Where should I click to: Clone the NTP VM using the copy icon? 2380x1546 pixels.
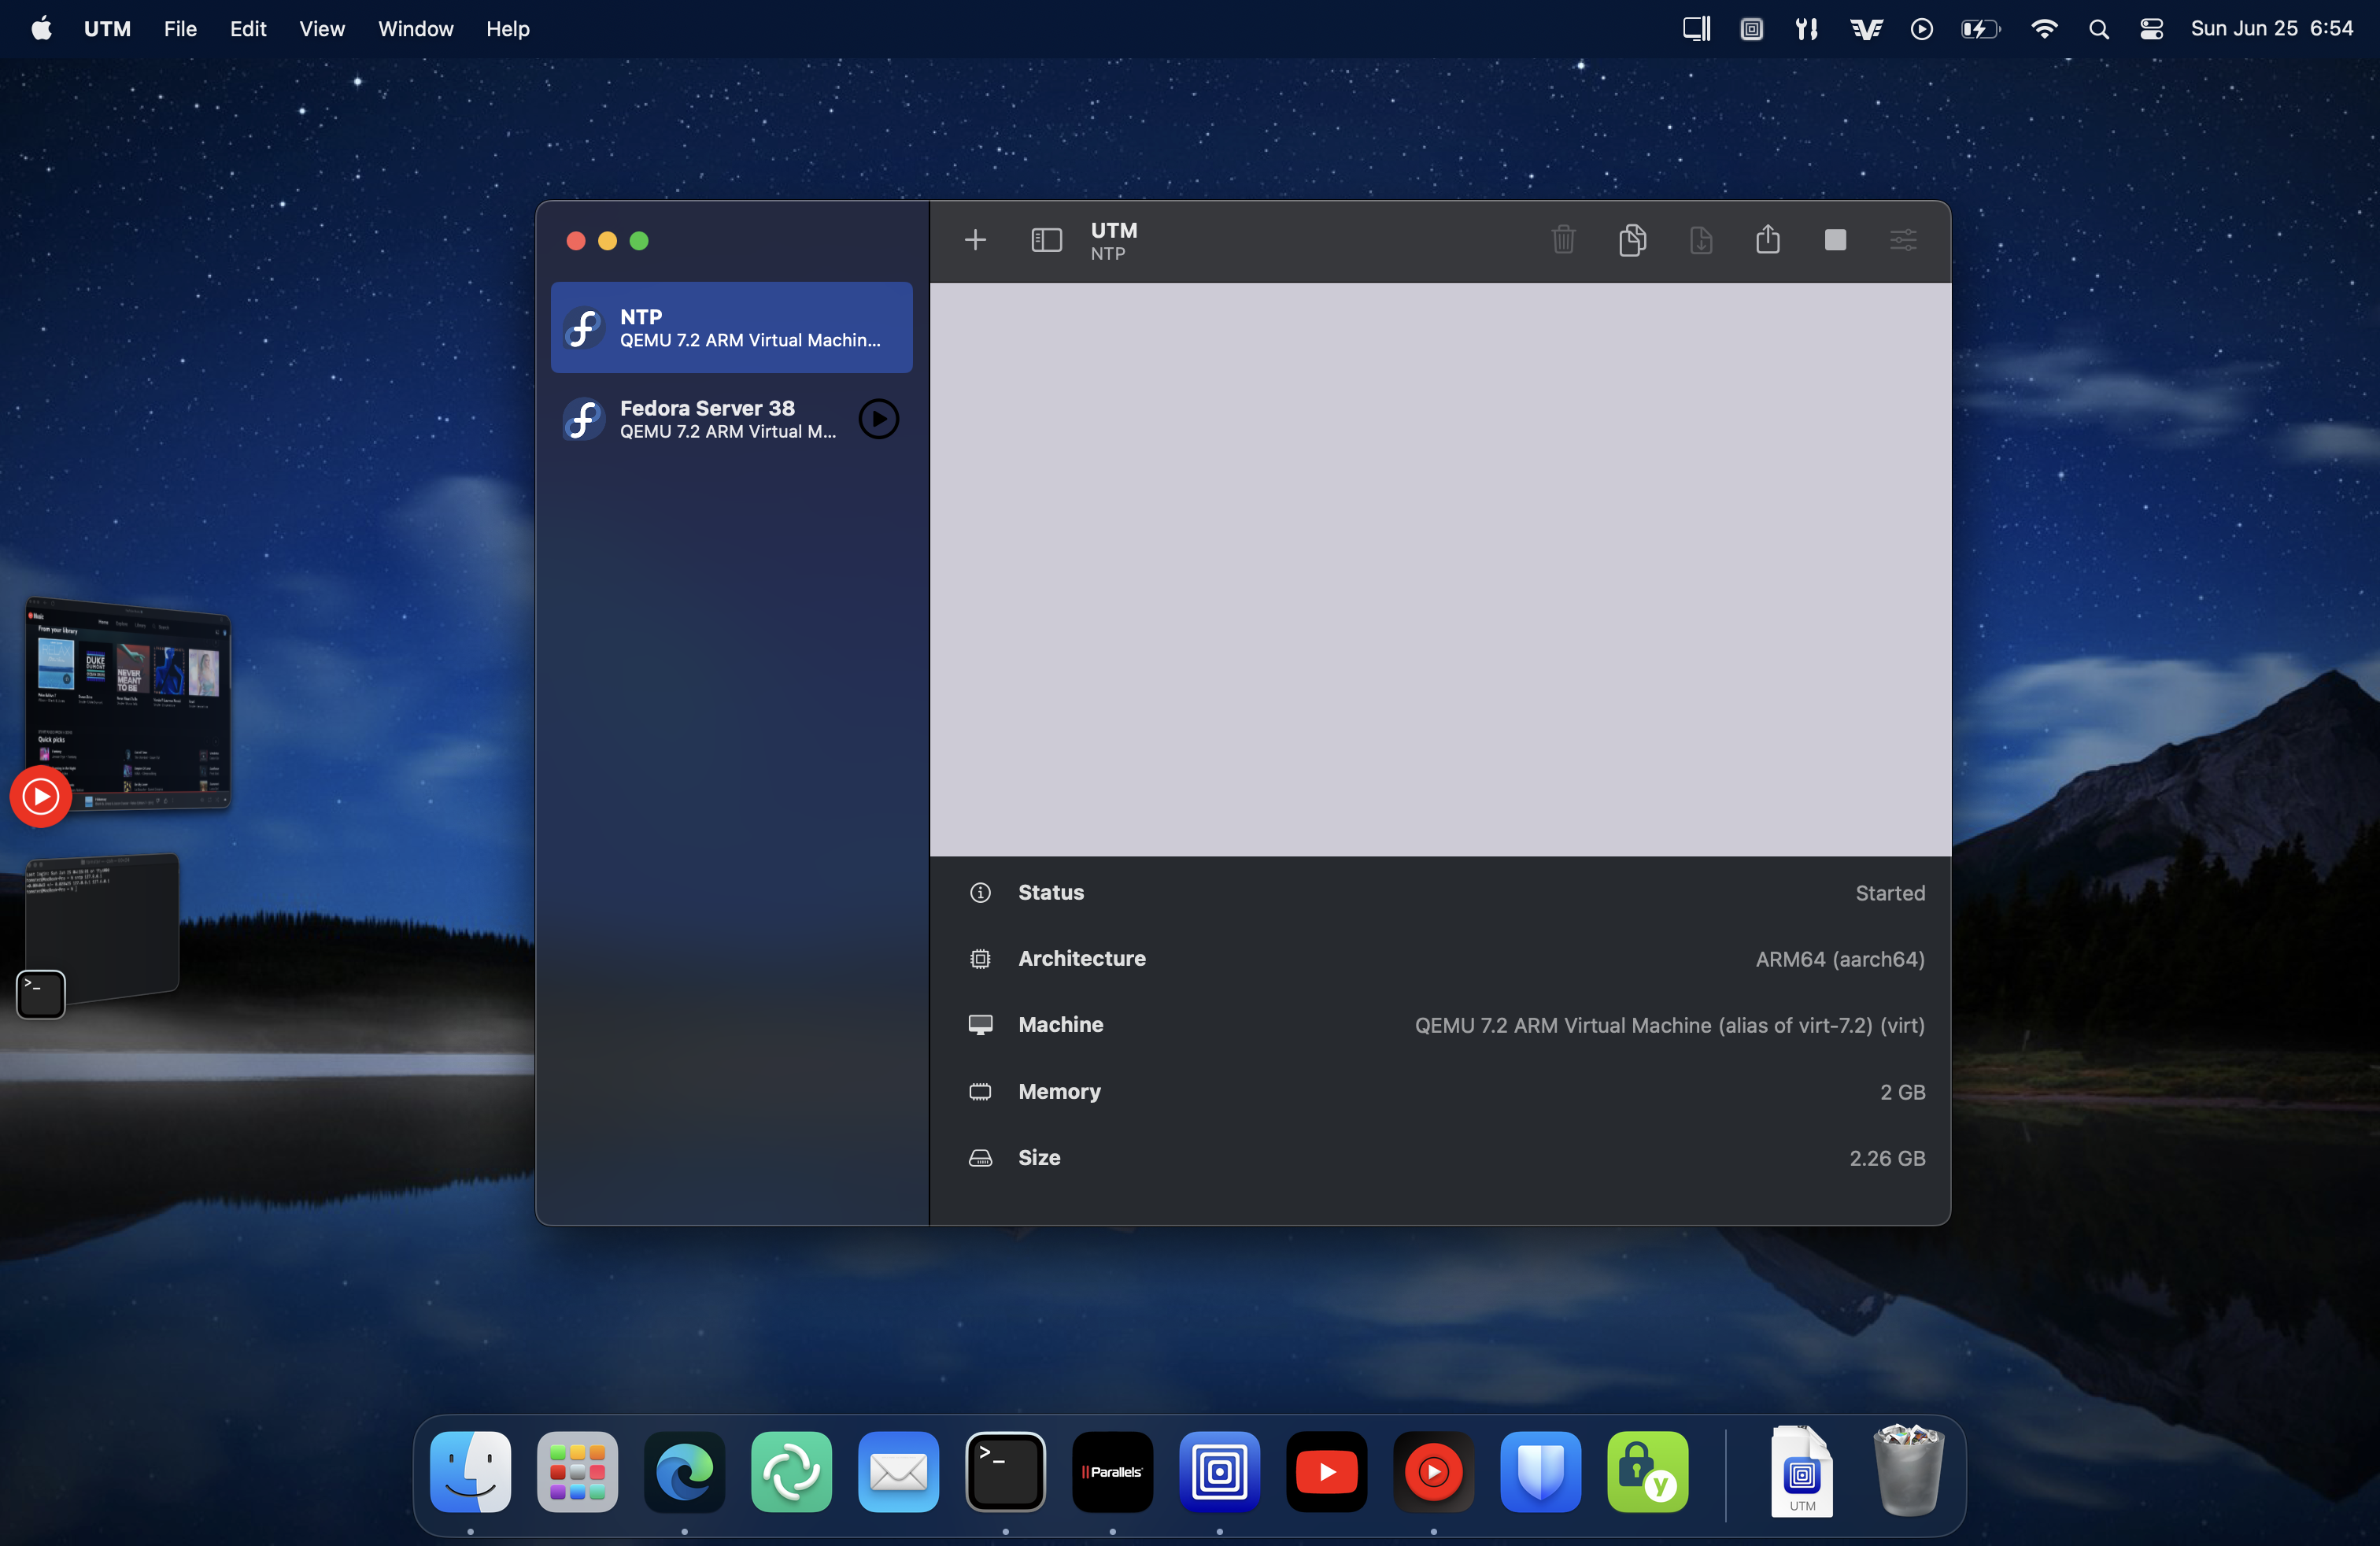[1632, 240]
